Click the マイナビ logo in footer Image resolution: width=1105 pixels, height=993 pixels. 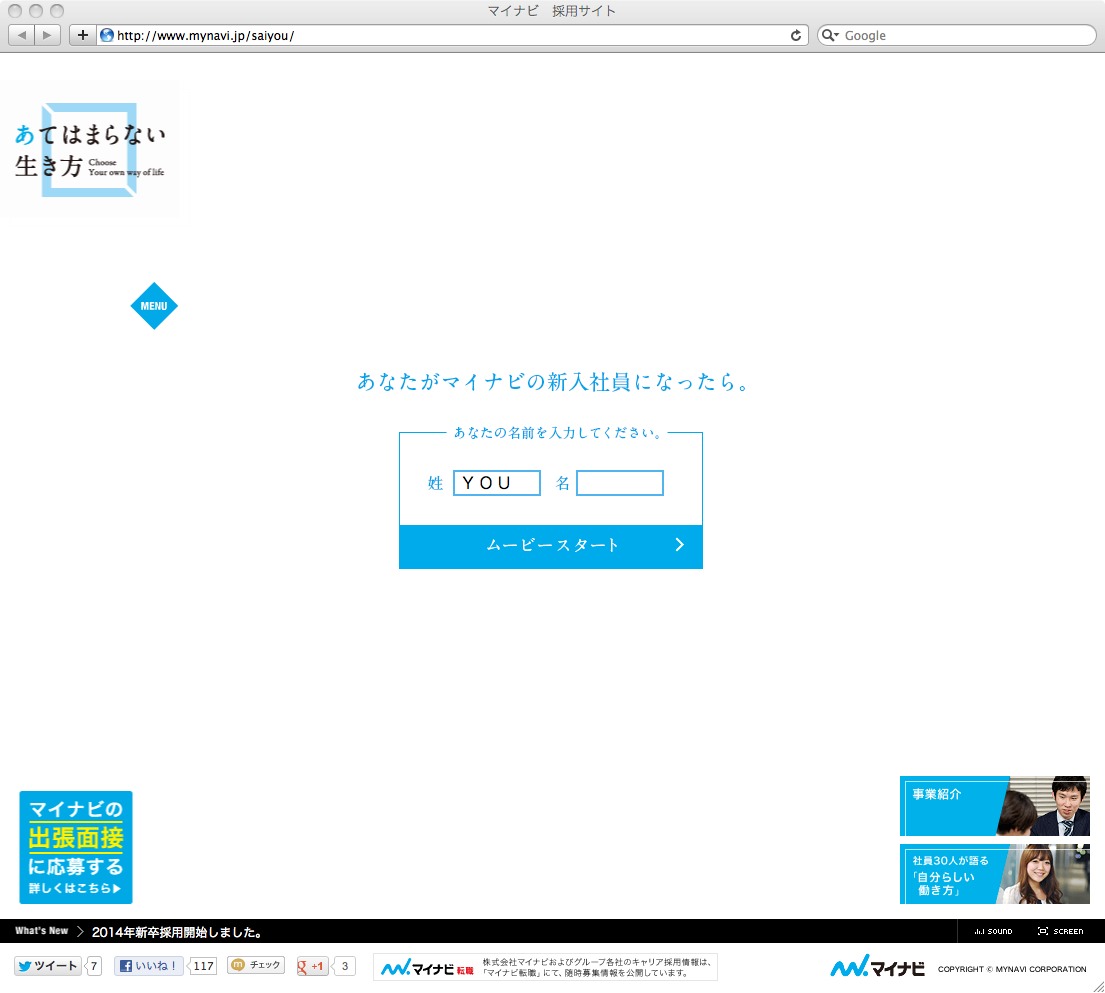click(x=877, y=967)
